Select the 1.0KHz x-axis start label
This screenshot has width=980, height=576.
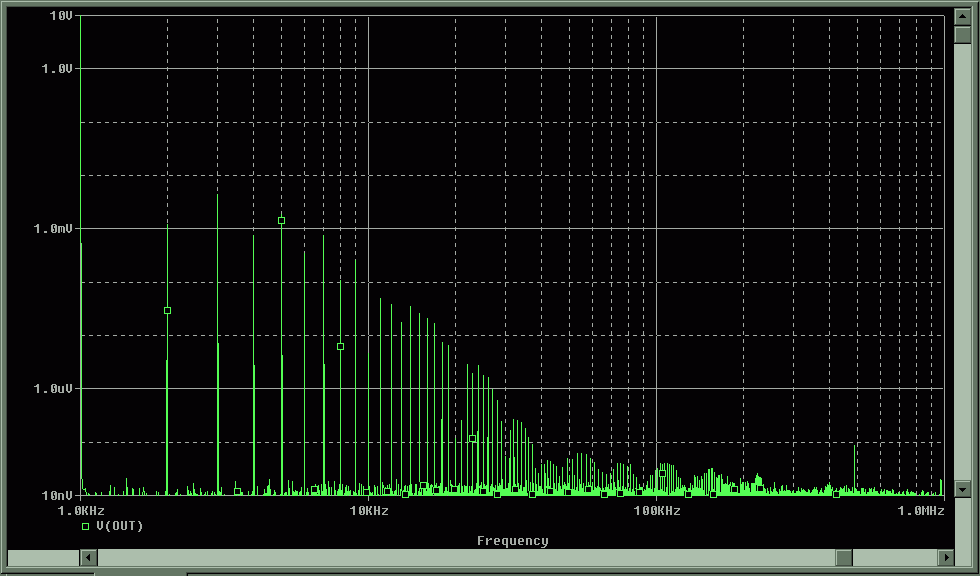click(82, 511)
